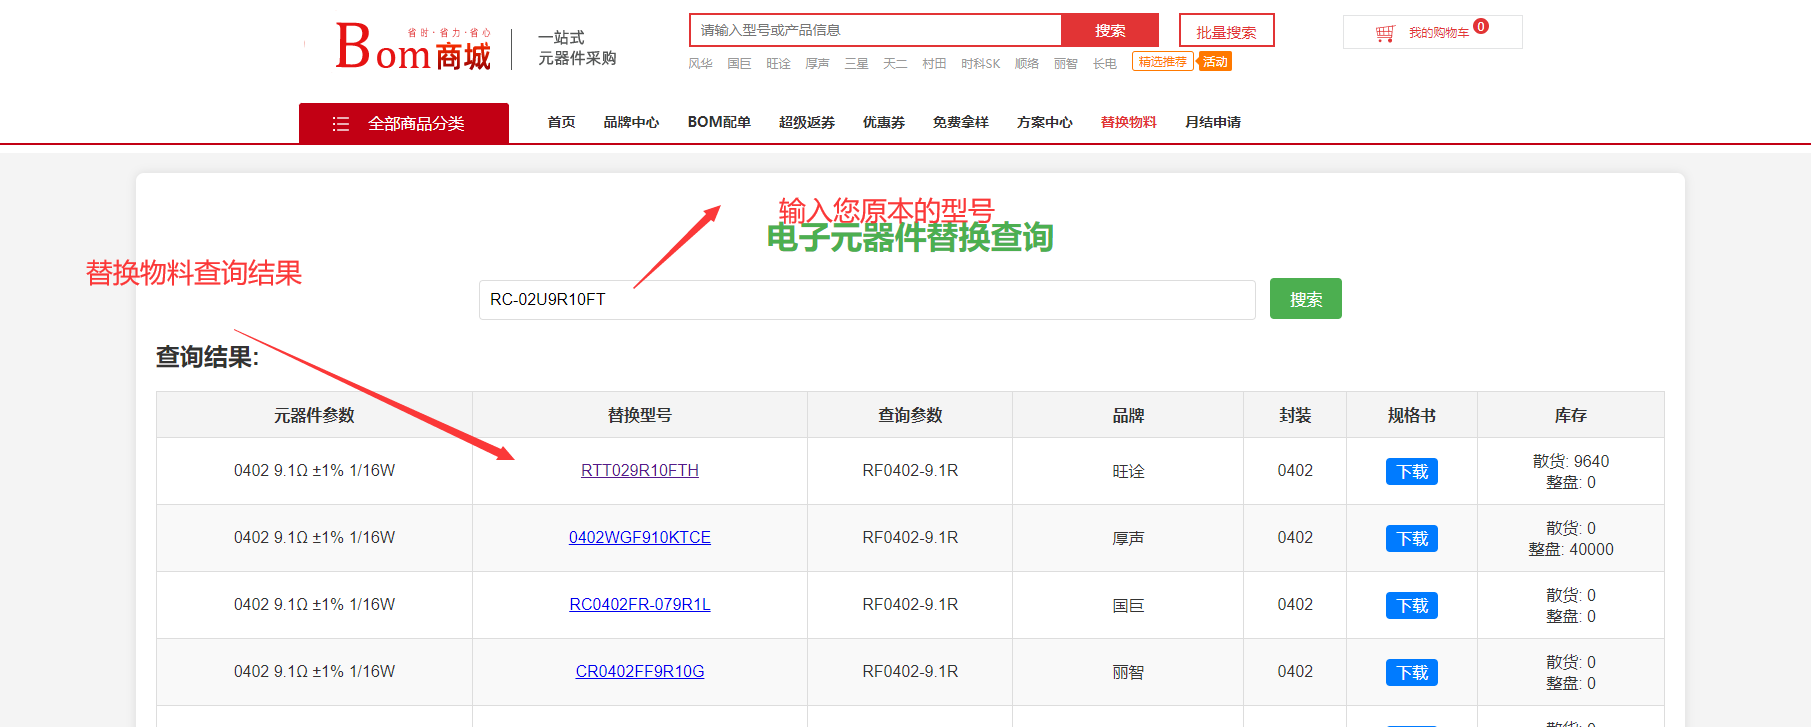Click the 精选推荐 tag
The height and width of the screenshot is (727, 1811).
tap(1162, 62)
